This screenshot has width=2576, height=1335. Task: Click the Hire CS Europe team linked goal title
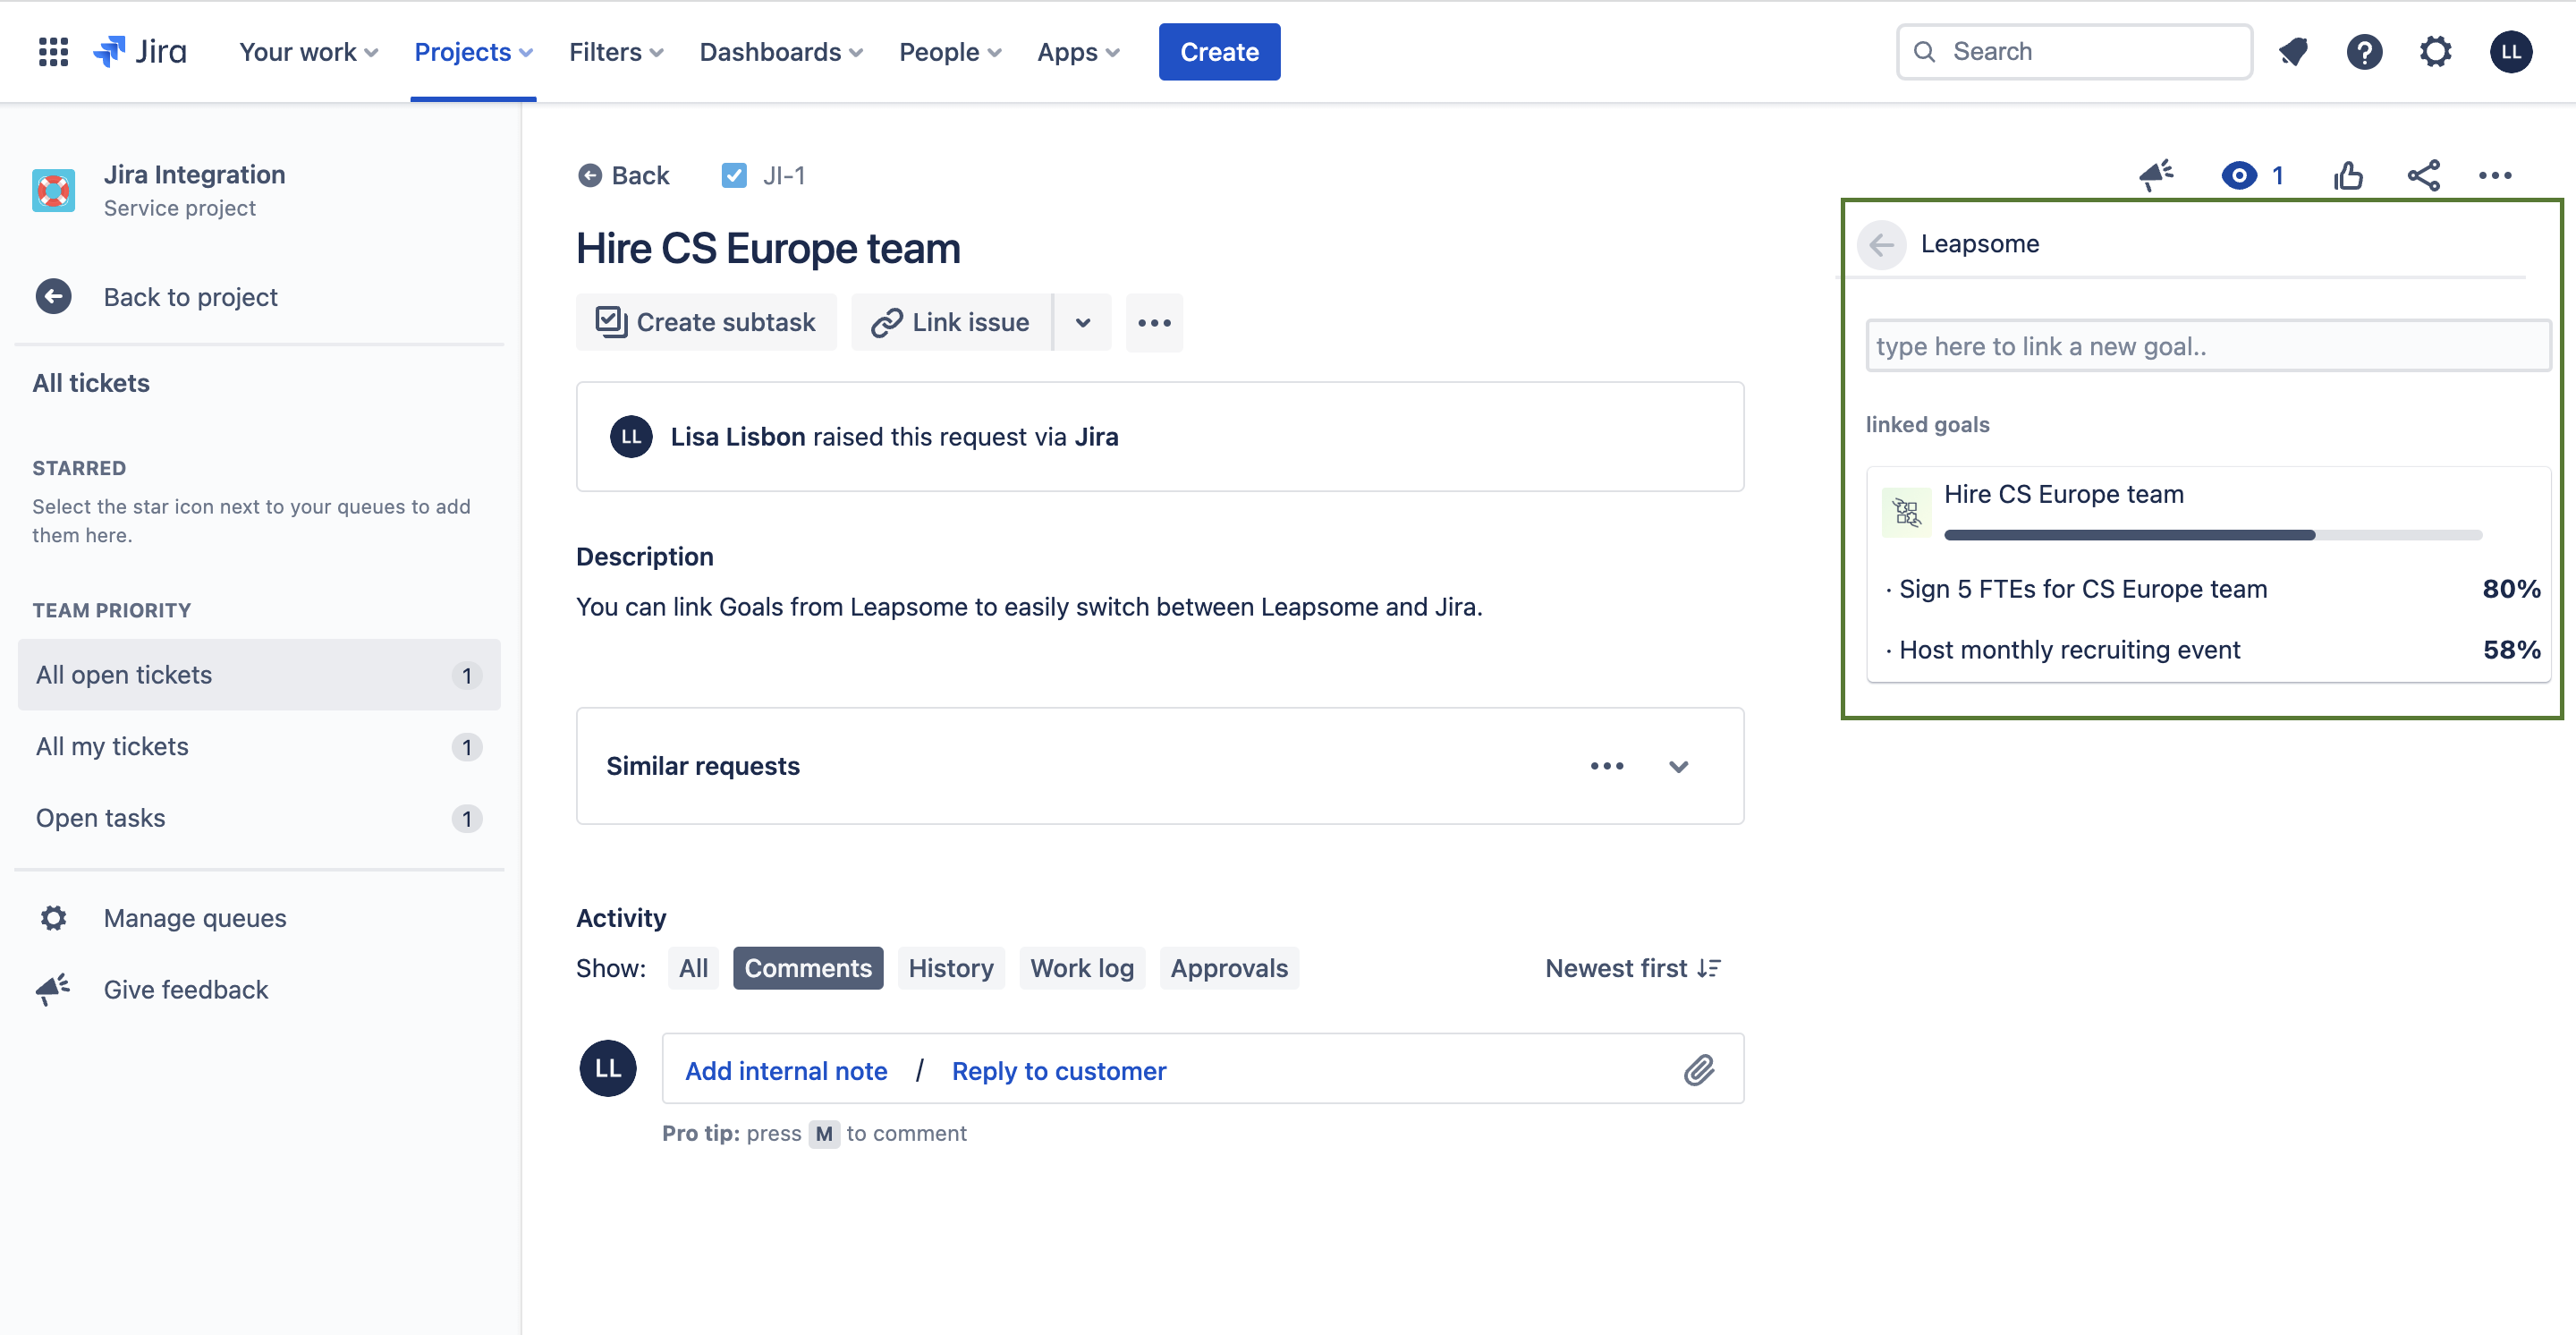click(2063, 494)
